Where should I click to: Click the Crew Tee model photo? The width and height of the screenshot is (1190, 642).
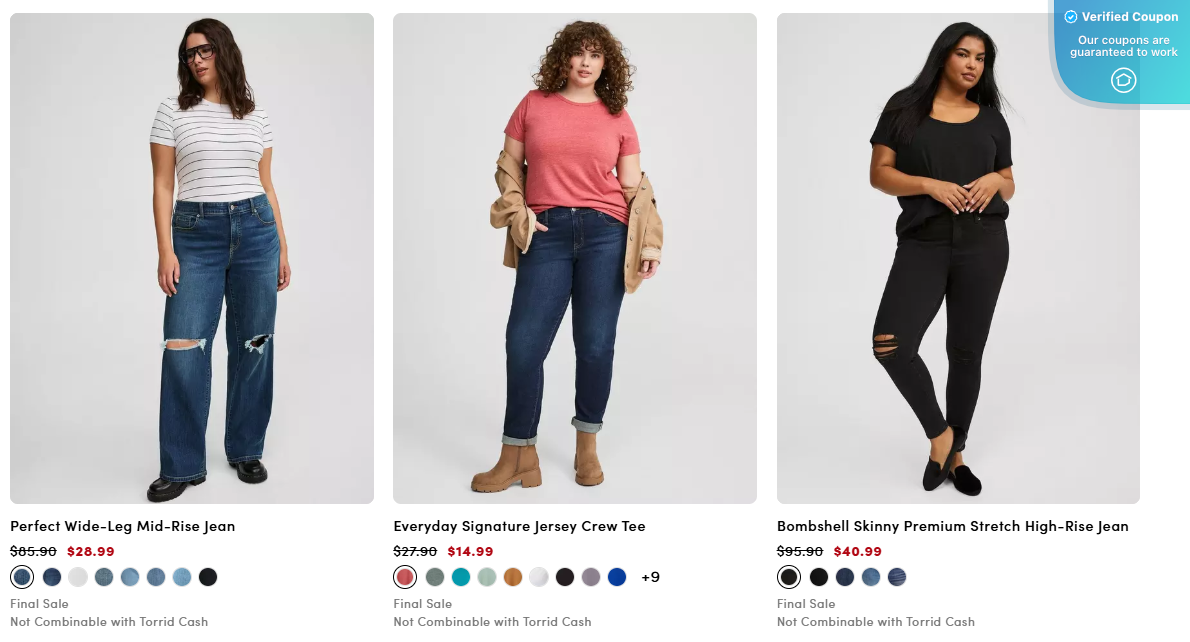[x=575, y=255]
